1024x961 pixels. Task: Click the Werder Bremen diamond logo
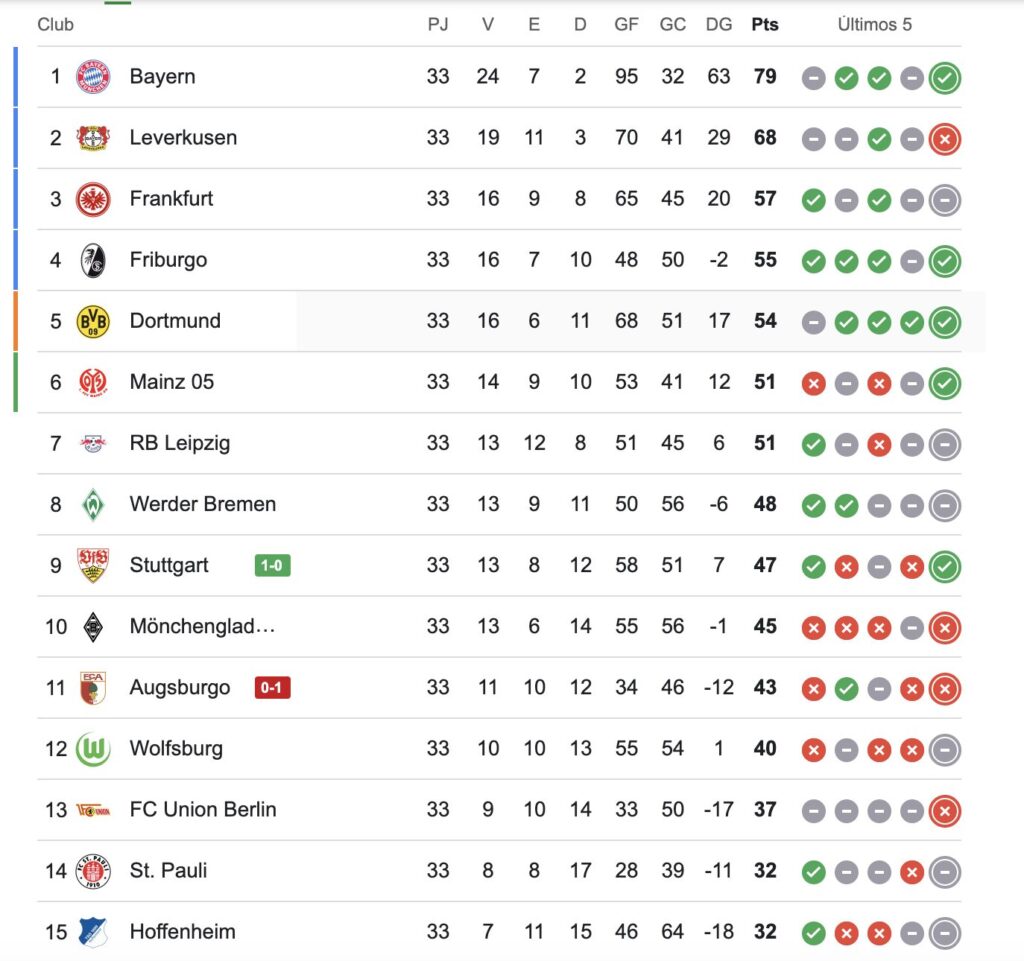93,504
